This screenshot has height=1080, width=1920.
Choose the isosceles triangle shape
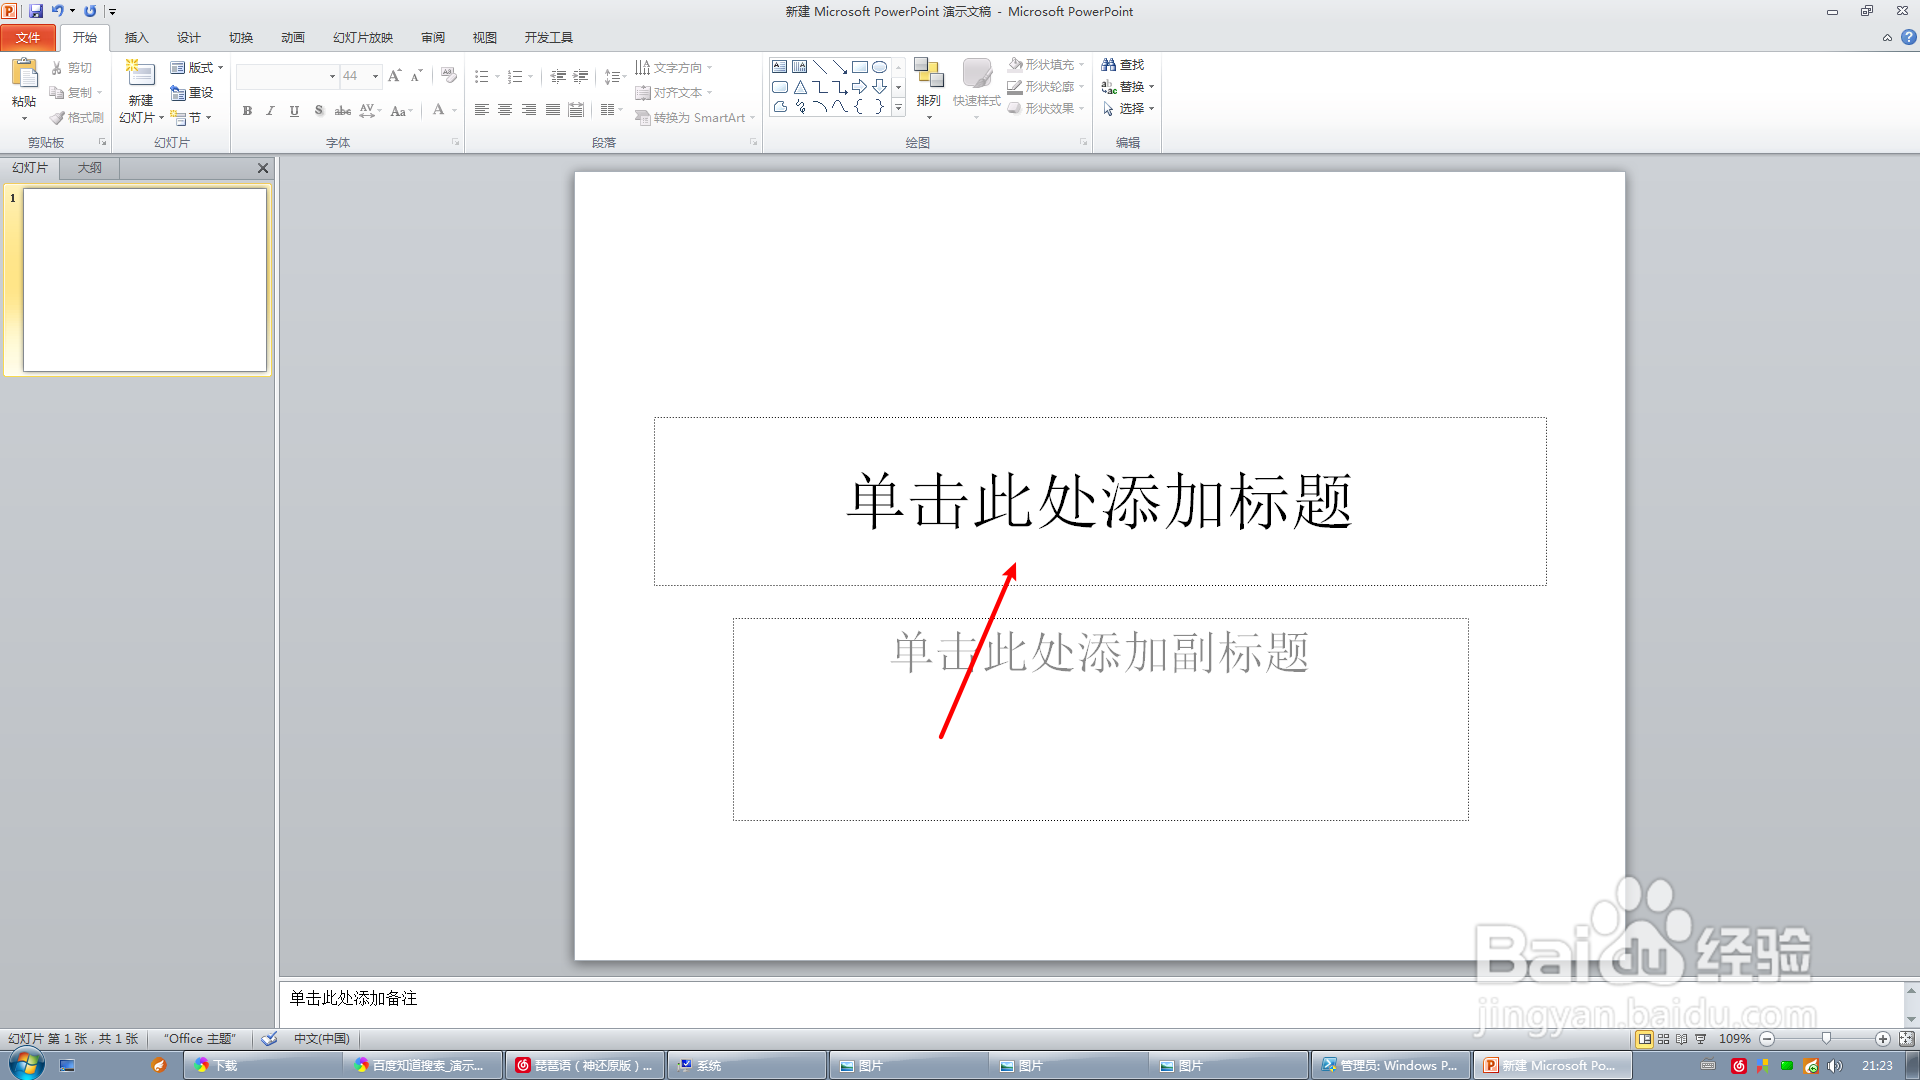[800, 87]
